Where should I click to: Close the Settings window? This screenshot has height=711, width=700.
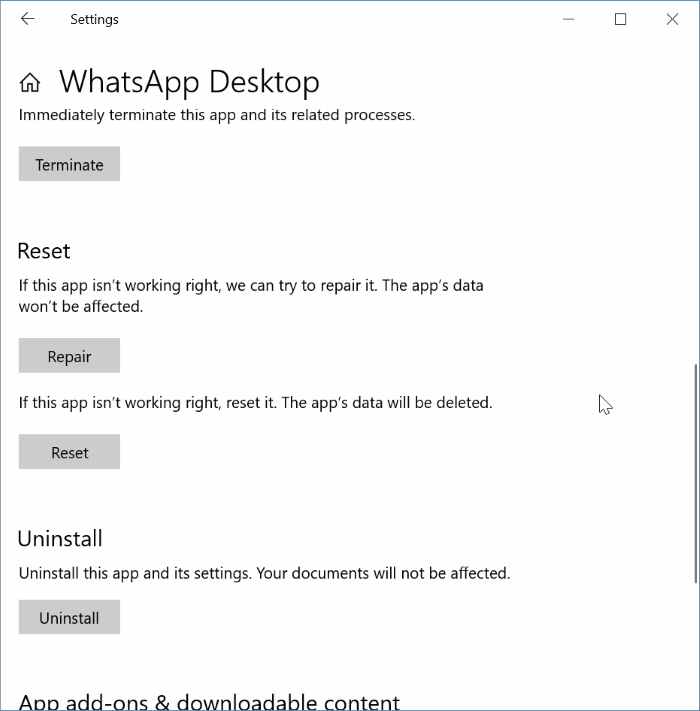(672, 19)
